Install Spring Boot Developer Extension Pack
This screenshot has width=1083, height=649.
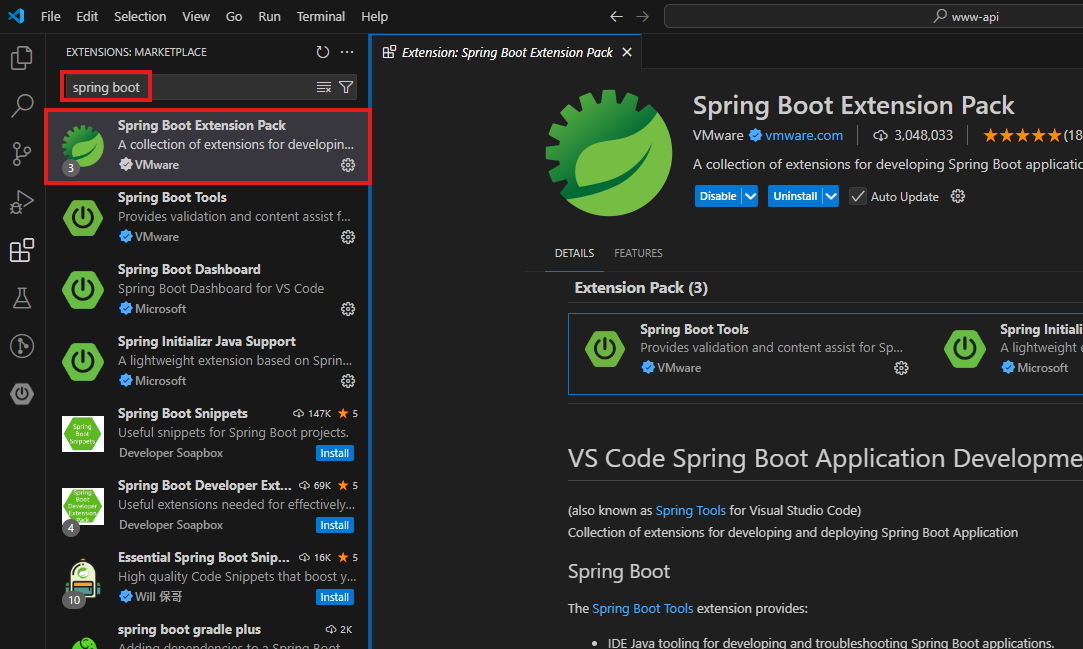335,525
